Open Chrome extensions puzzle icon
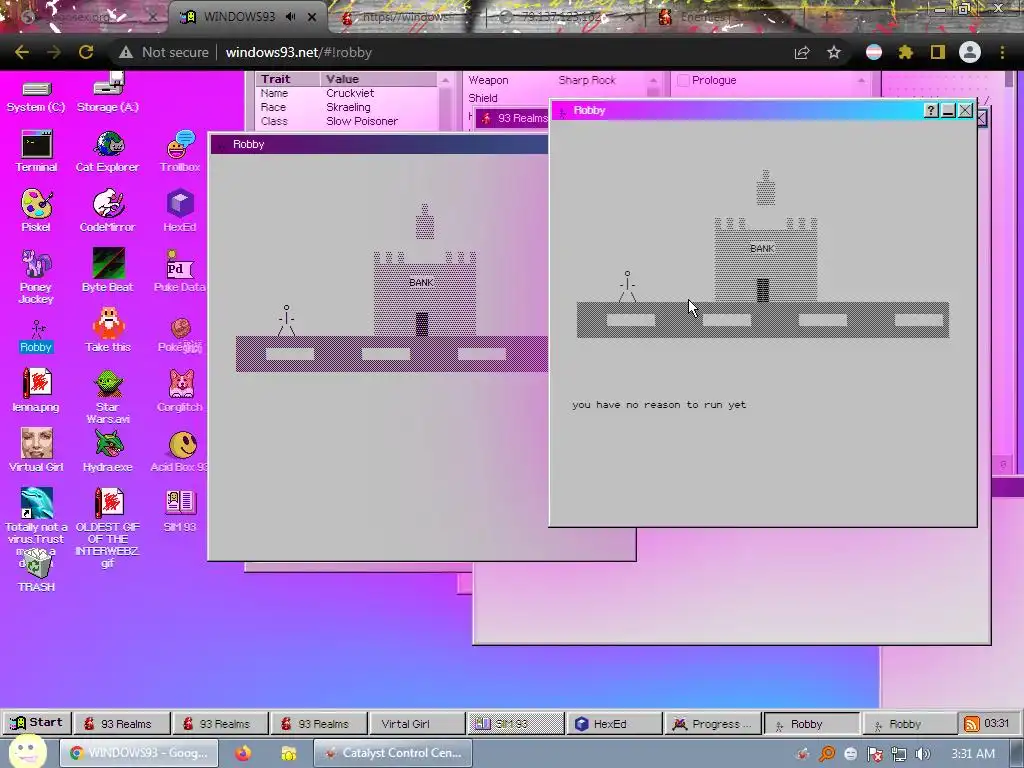The width and height of the screenshot is (1024, 768). pyautogui.click(x=905, y=52)
